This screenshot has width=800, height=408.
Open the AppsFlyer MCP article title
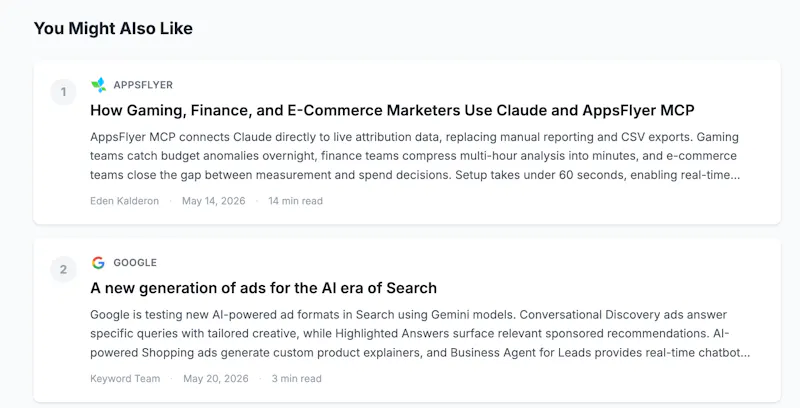[392, 110]
